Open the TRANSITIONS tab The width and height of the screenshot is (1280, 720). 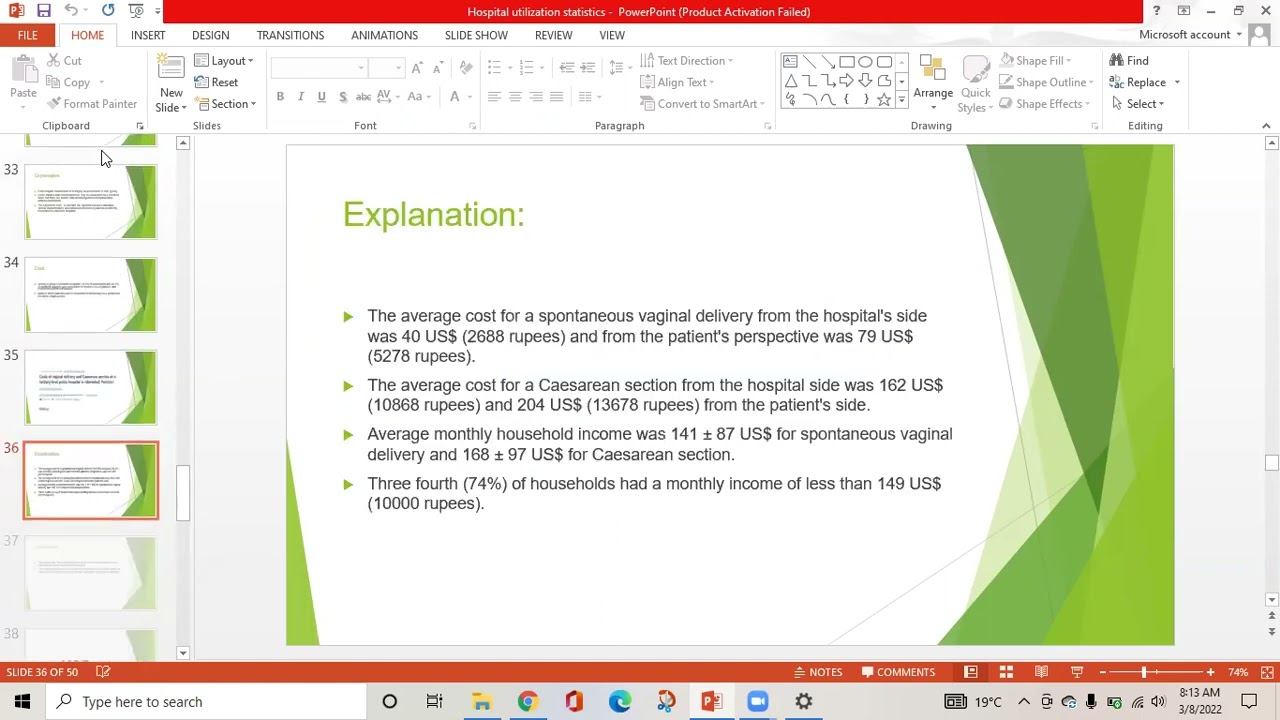tap(290, 35)
